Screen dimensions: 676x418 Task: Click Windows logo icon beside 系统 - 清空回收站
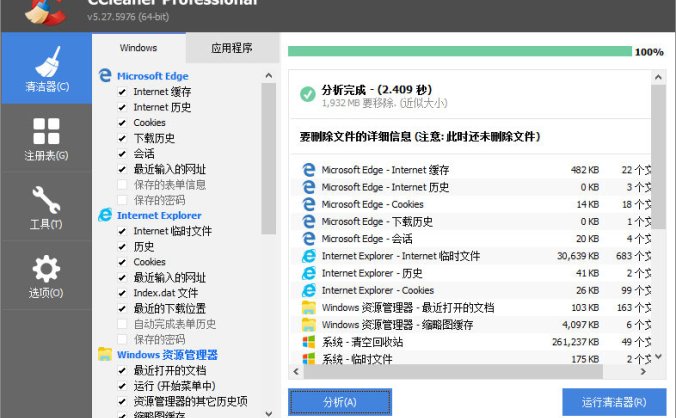(x=309, y=342)
